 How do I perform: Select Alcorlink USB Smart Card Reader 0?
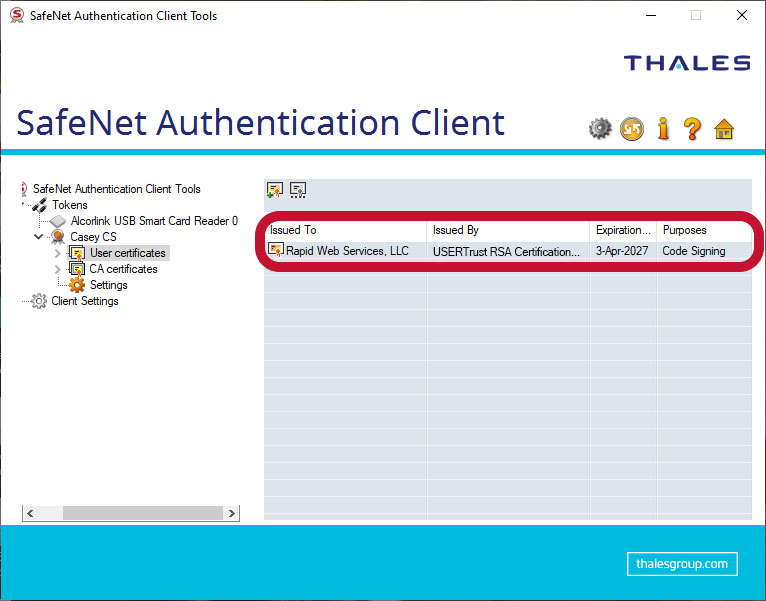pos(154,221)
